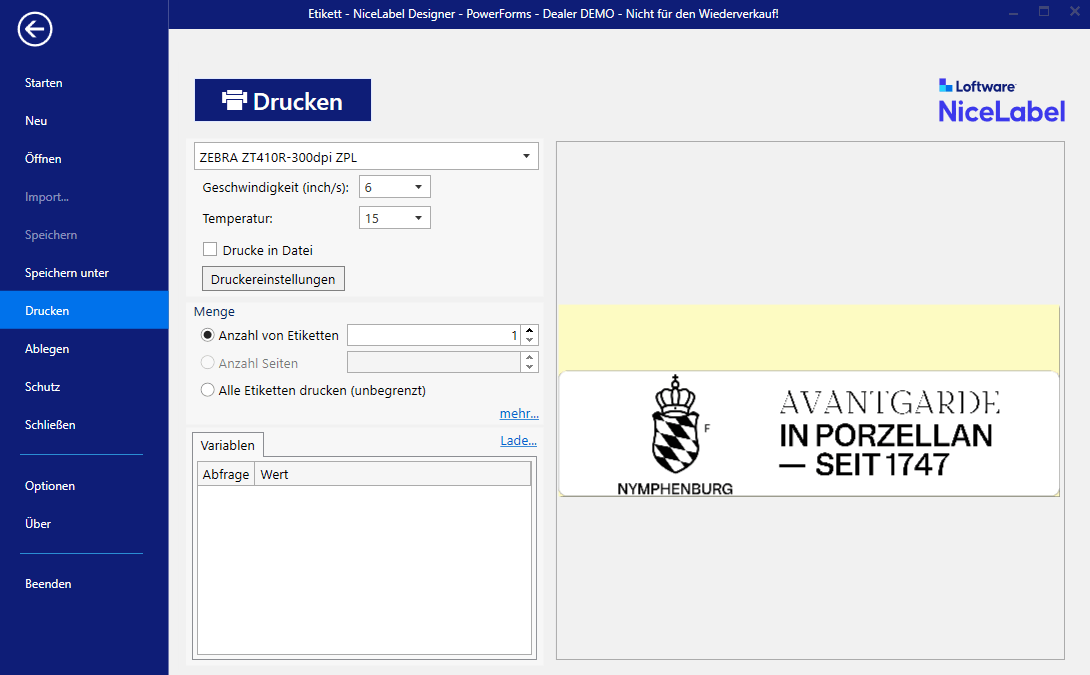Click the Loftware NiceLabel logo
Screen dimensions: 1090x675
[x=1001, y=101]
